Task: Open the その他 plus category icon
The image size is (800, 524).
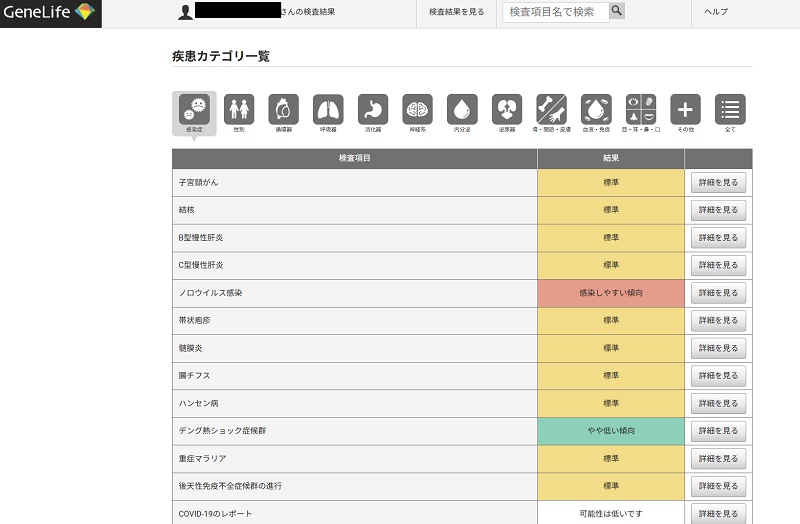Action: point(685,110)
